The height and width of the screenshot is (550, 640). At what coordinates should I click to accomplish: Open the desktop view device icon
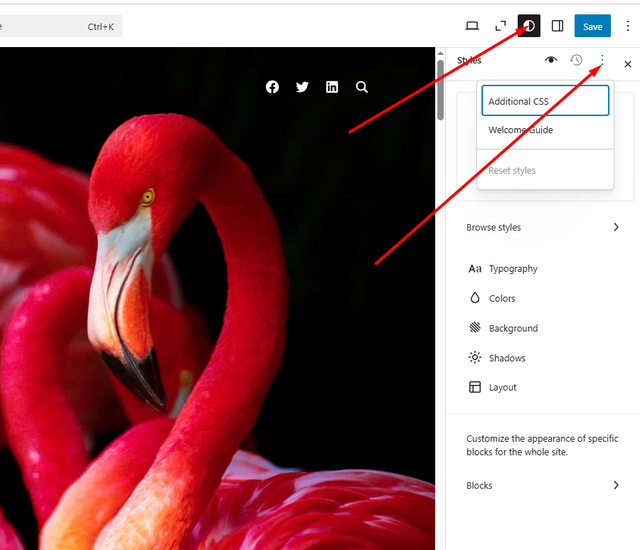(x=472, y=26)
